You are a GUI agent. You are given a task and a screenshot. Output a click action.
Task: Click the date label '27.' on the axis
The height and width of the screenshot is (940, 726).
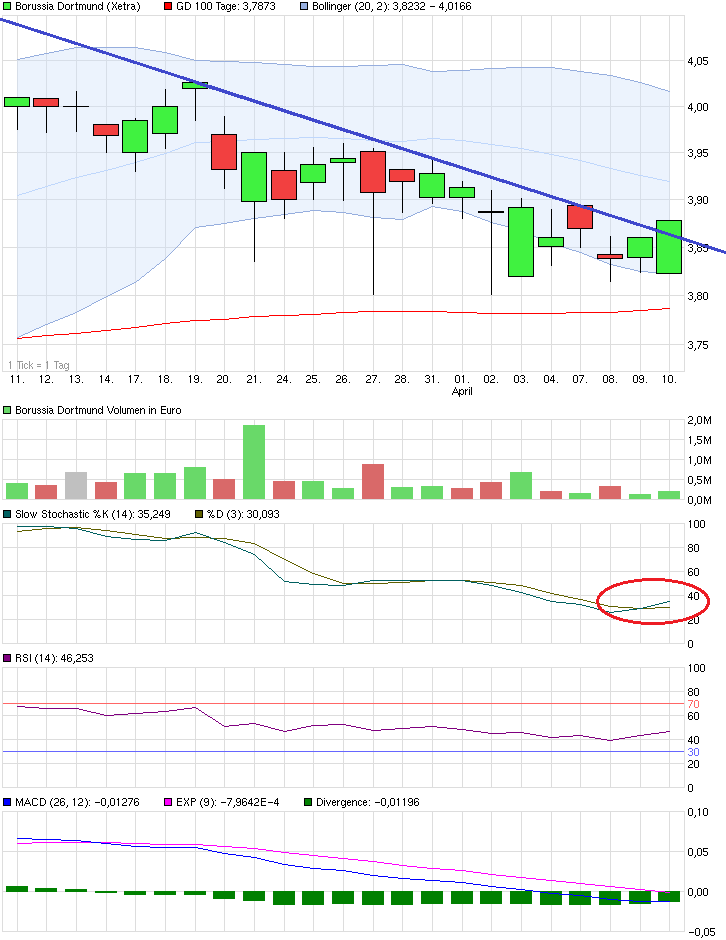coord(372,379)
